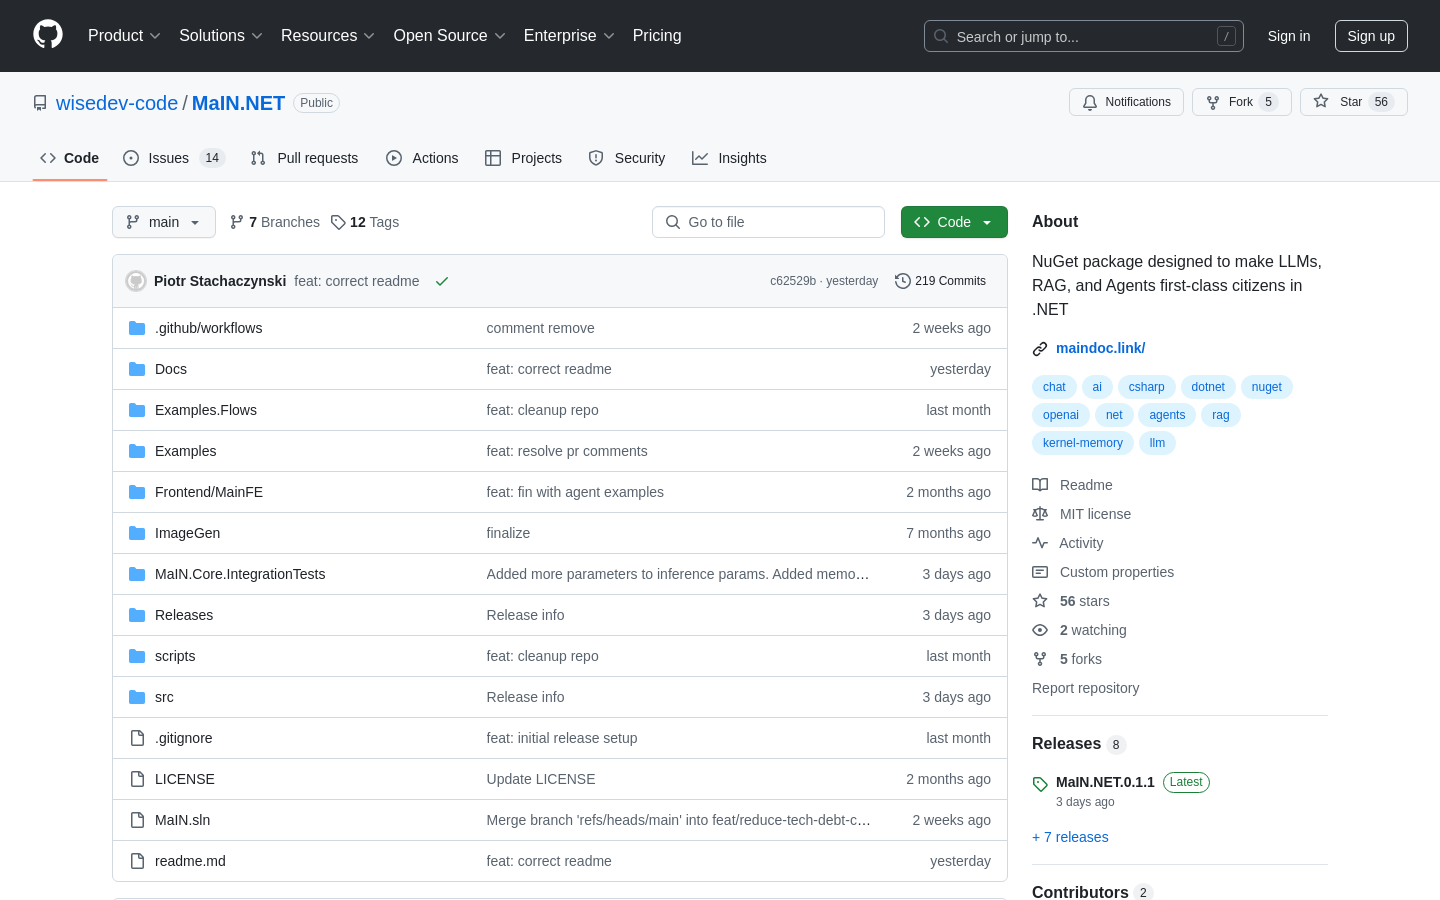Click the Notifications bell button
The width and height of the screenshot is (1440, 900).
click(1126, 102)
